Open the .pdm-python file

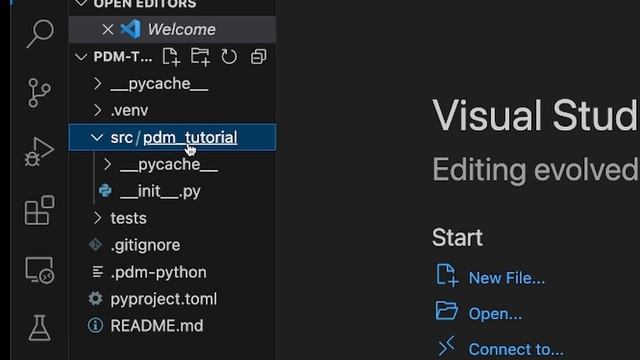coord(158,272)
